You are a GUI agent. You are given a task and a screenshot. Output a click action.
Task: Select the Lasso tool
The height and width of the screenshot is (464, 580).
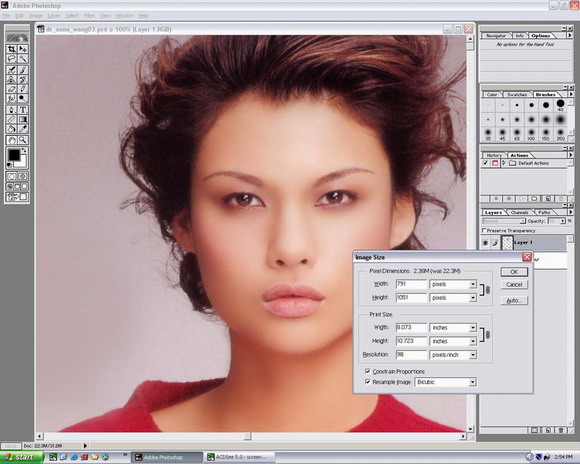pyautogui.click(x=11, y=58)
